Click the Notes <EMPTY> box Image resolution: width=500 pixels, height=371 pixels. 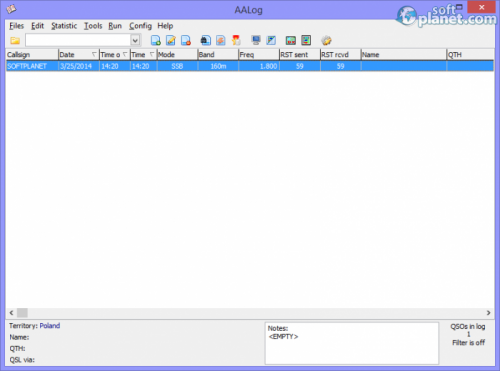click(352, 343)
